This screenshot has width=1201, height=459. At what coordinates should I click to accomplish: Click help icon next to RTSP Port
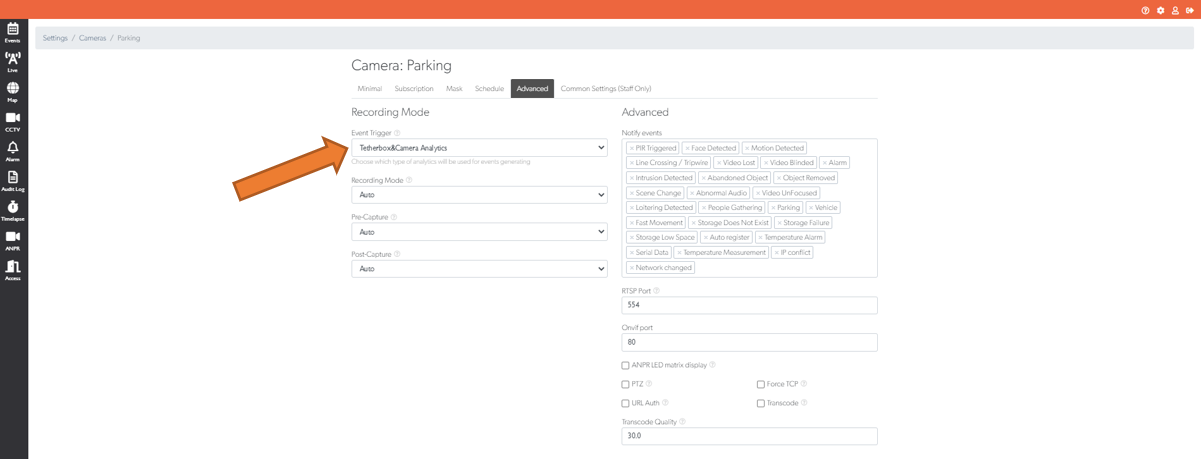[x=656, y=291]
